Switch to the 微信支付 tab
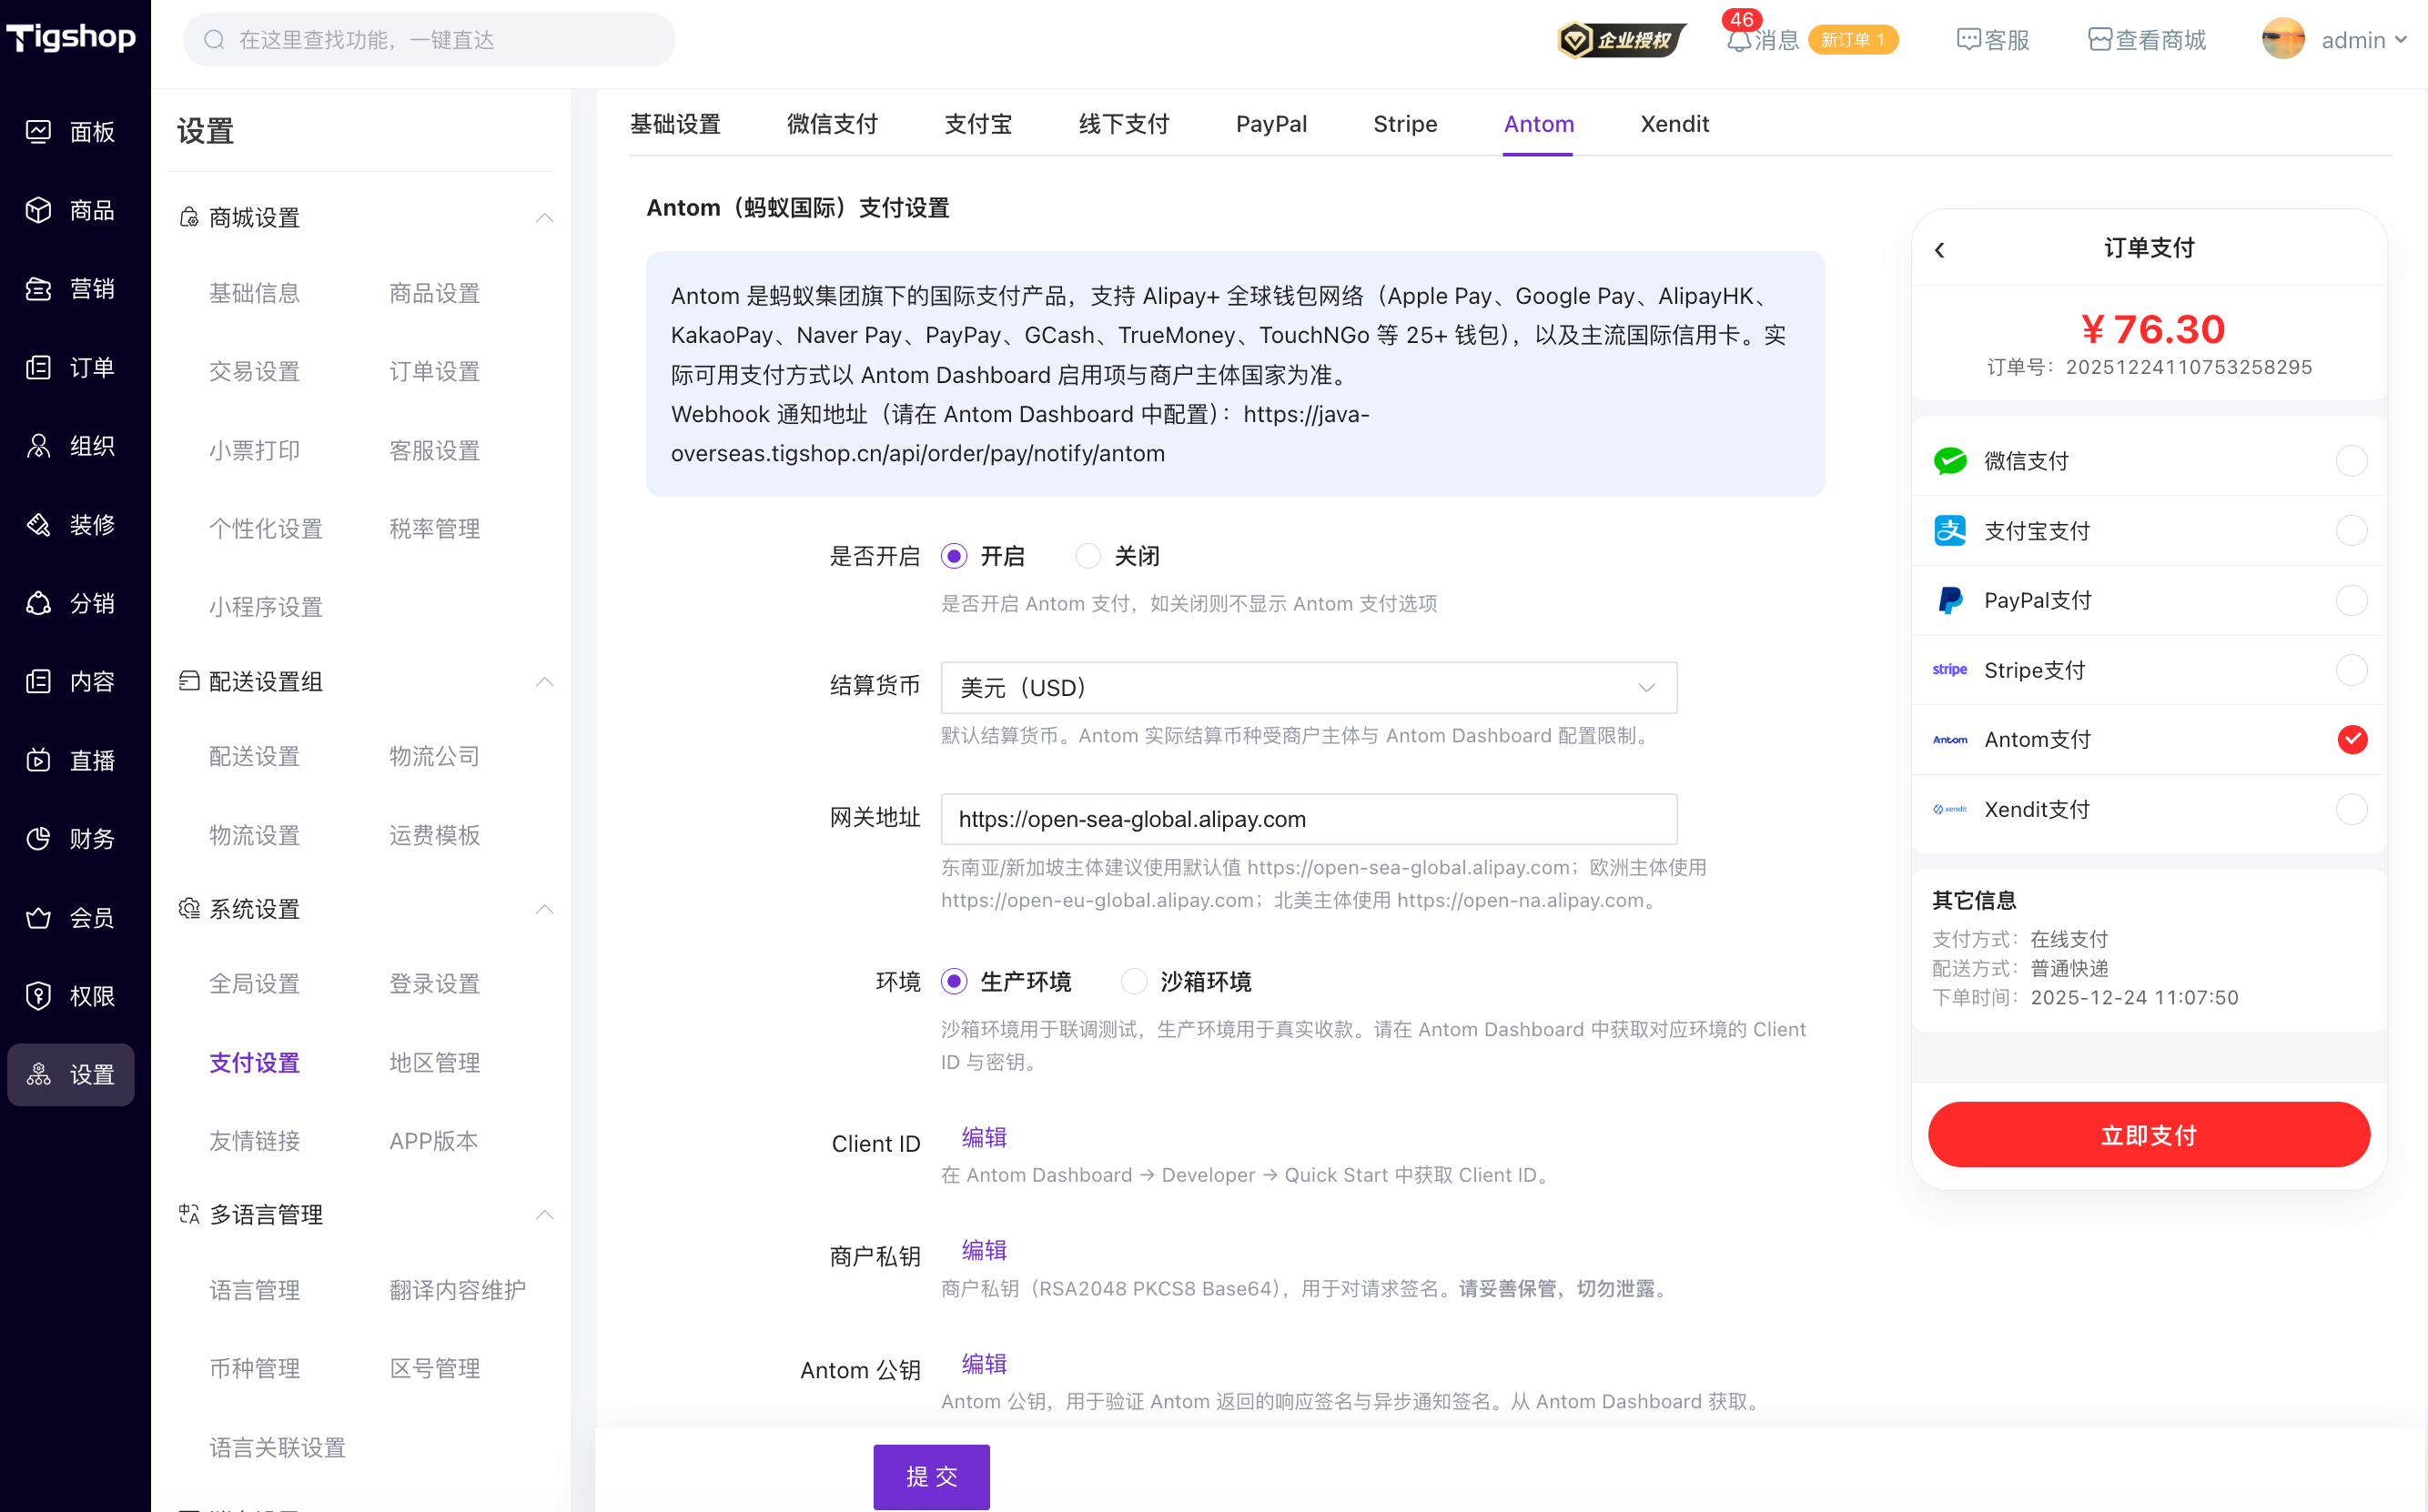Screen dimensions: 2428x1512 point(832,124)
